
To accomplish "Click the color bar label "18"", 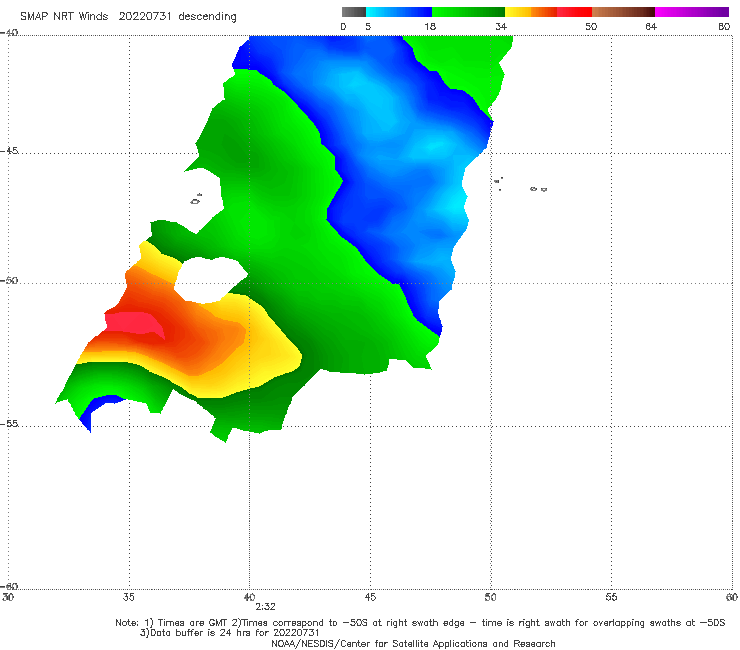I will pos(430,27).
